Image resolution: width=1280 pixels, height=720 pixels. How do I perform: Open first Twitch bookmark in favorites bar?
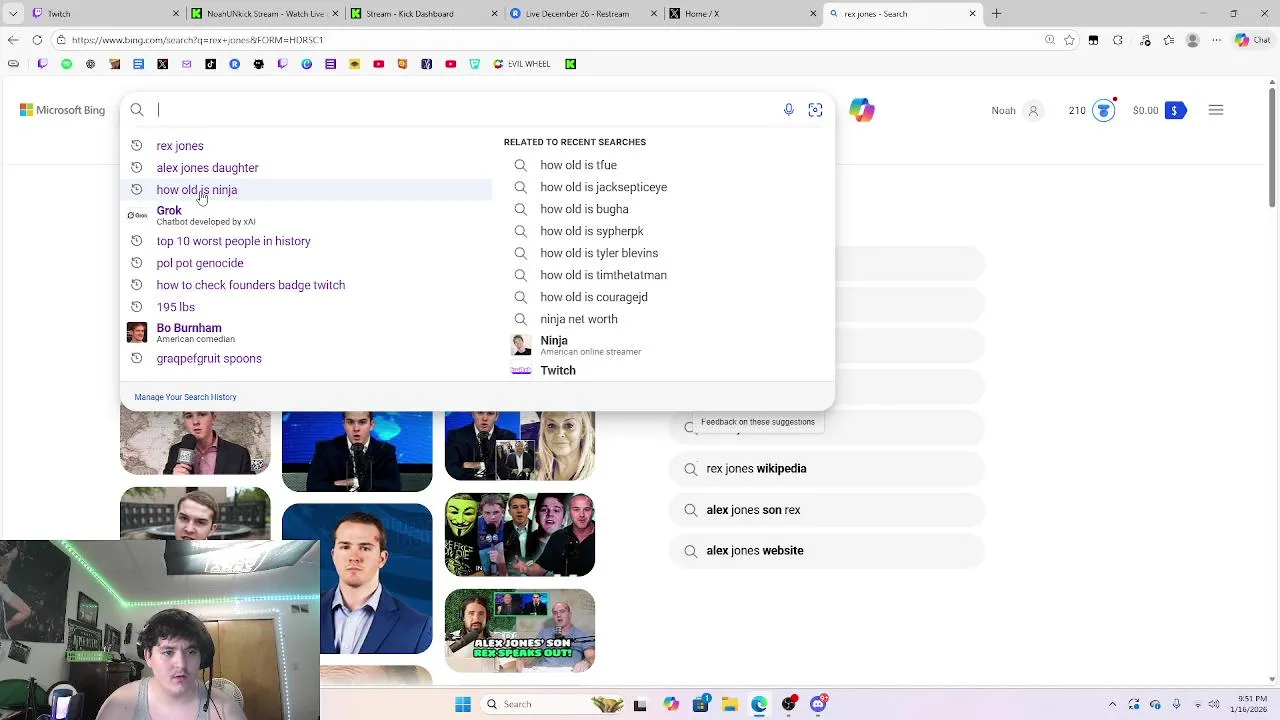pos(42,64)
